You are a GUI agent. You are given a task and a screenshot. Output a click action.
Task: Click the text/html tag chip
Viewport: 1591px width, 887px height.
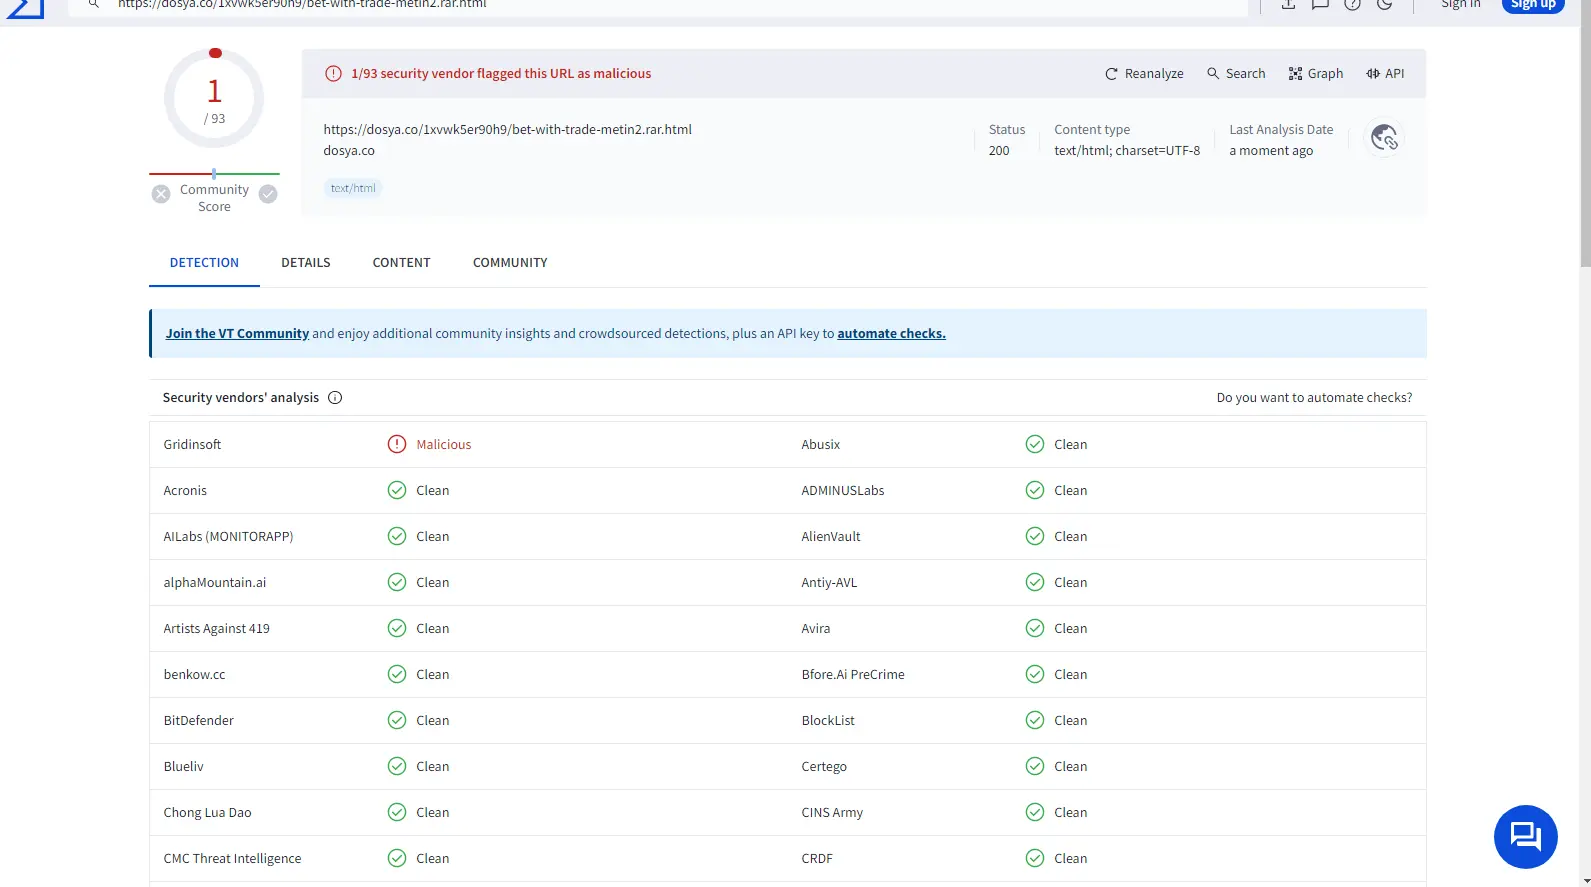pyautogui.click(x=353, y=188)
